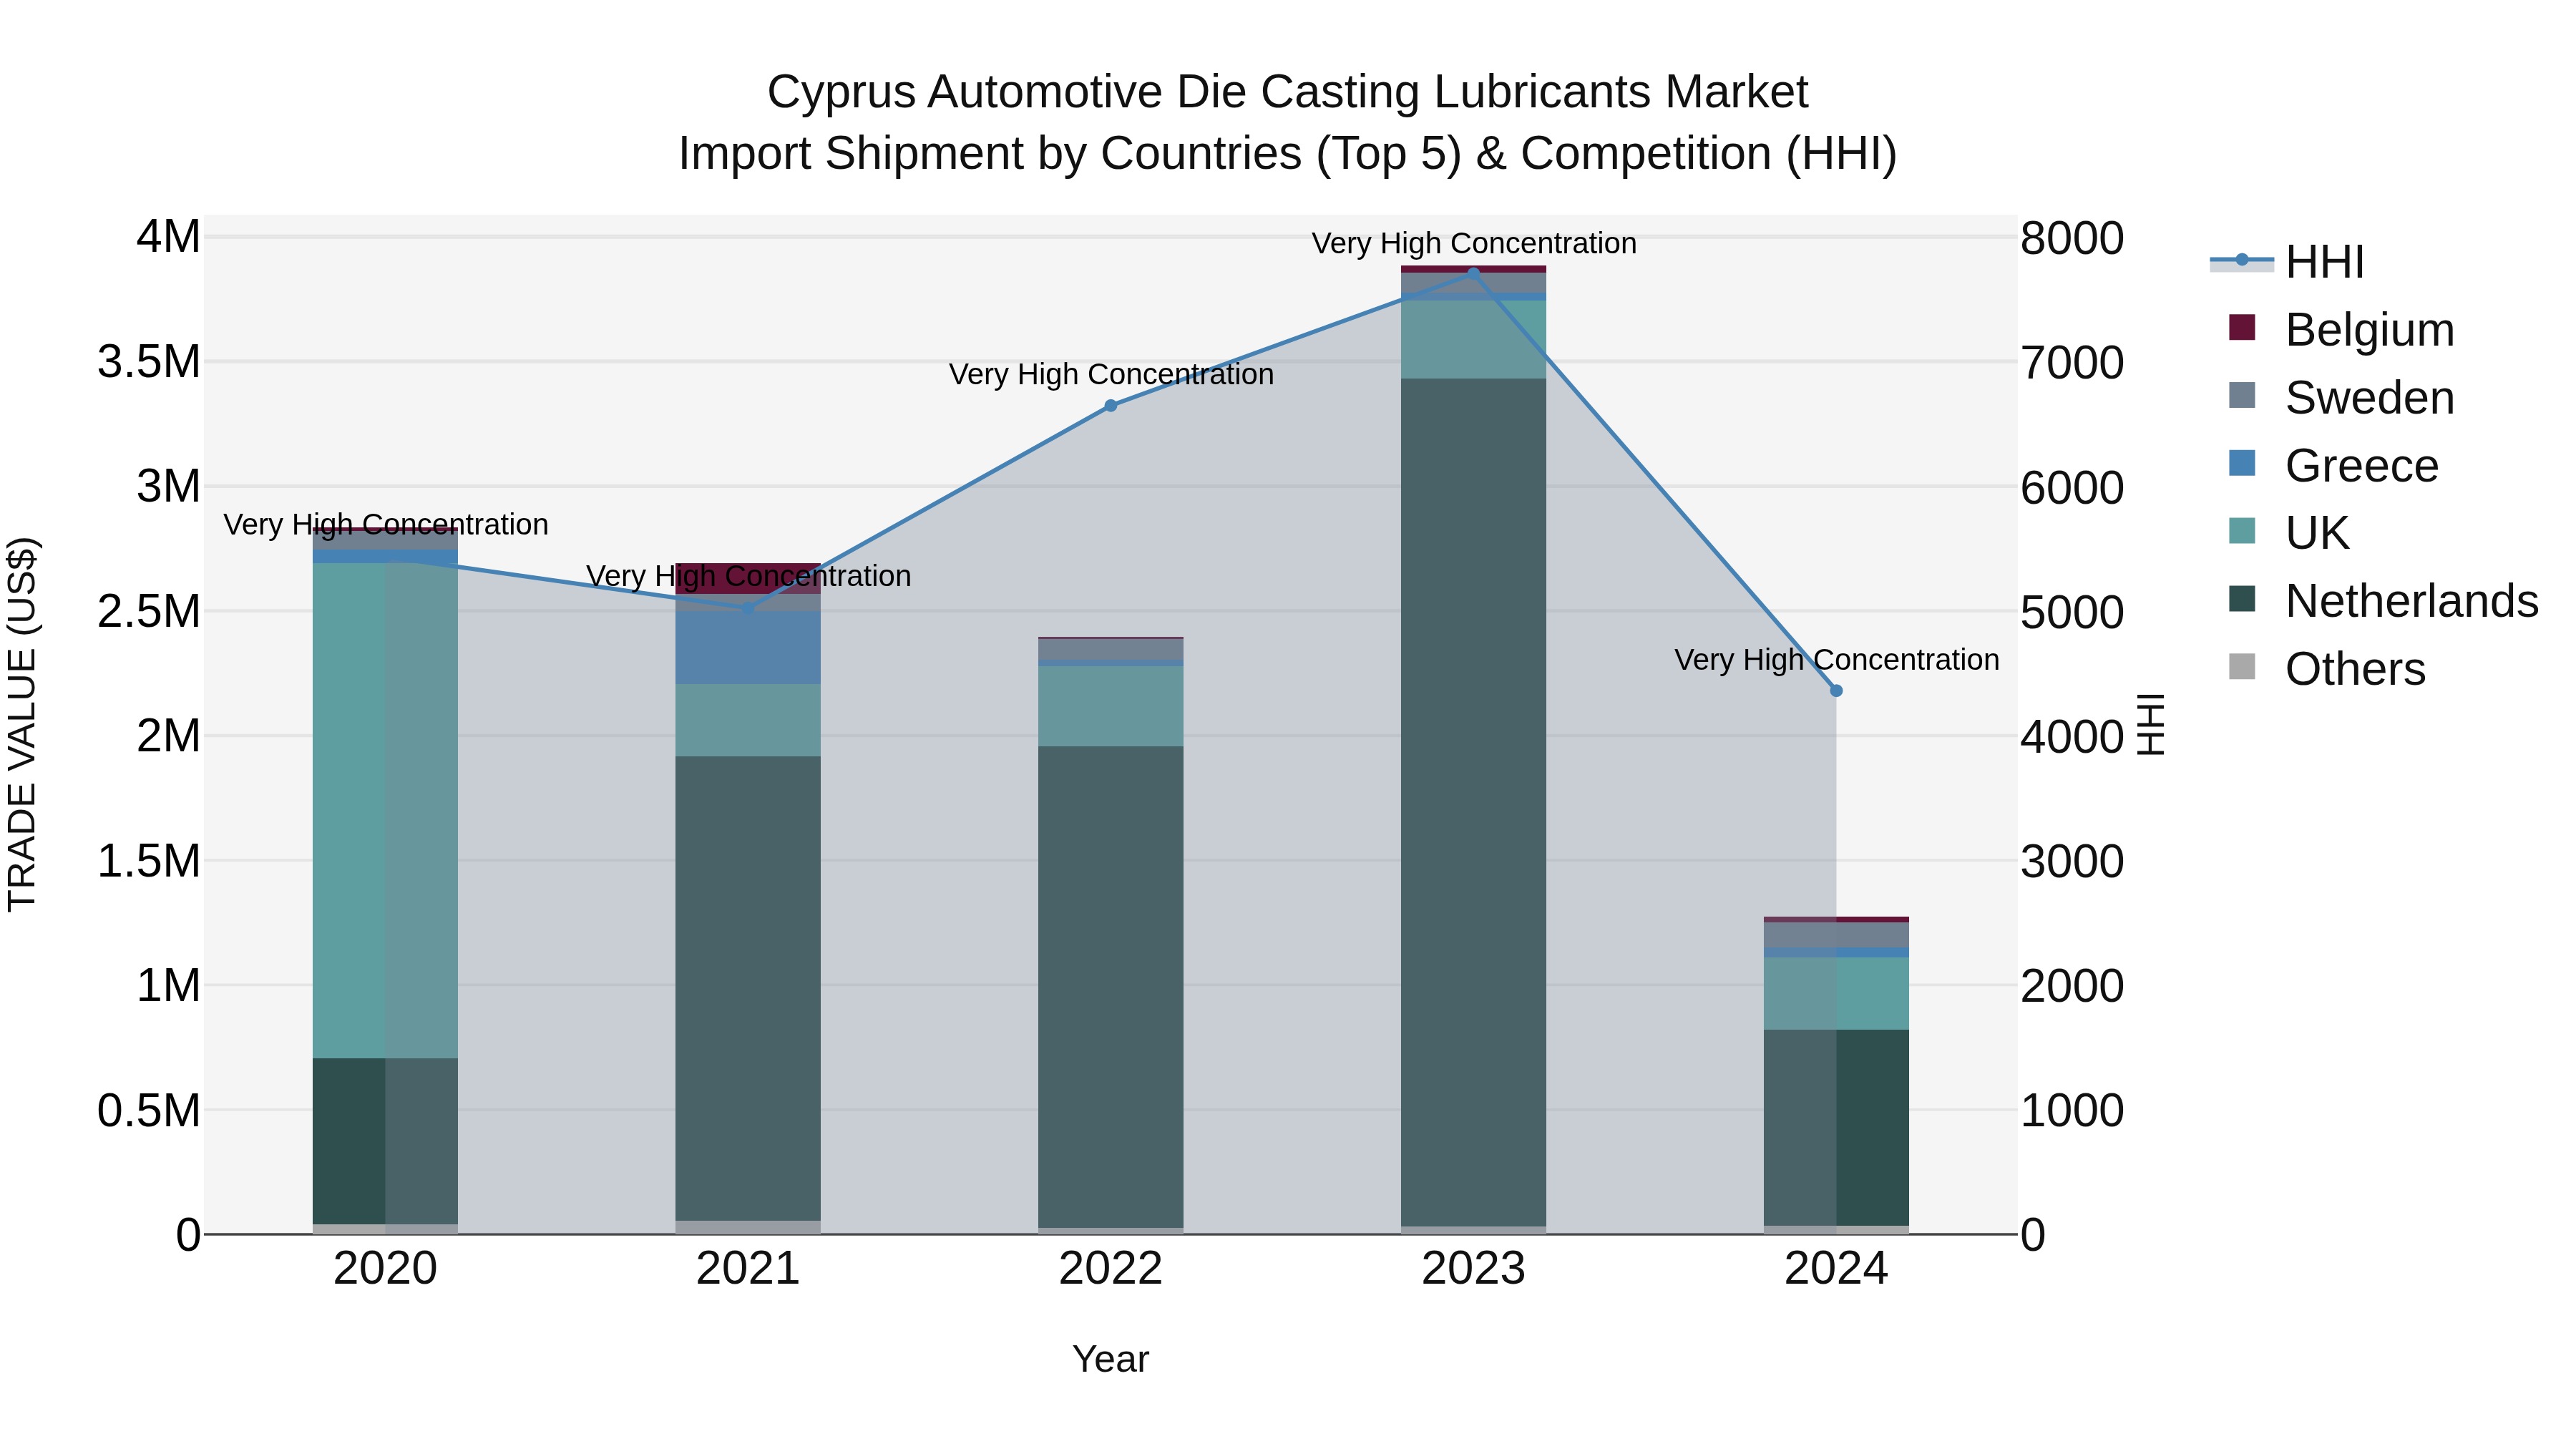Toggle the Netherlands legend entry
Image resolution: width=2576 pixels, height=1449 pixels.
click(x=2383, y=601)
